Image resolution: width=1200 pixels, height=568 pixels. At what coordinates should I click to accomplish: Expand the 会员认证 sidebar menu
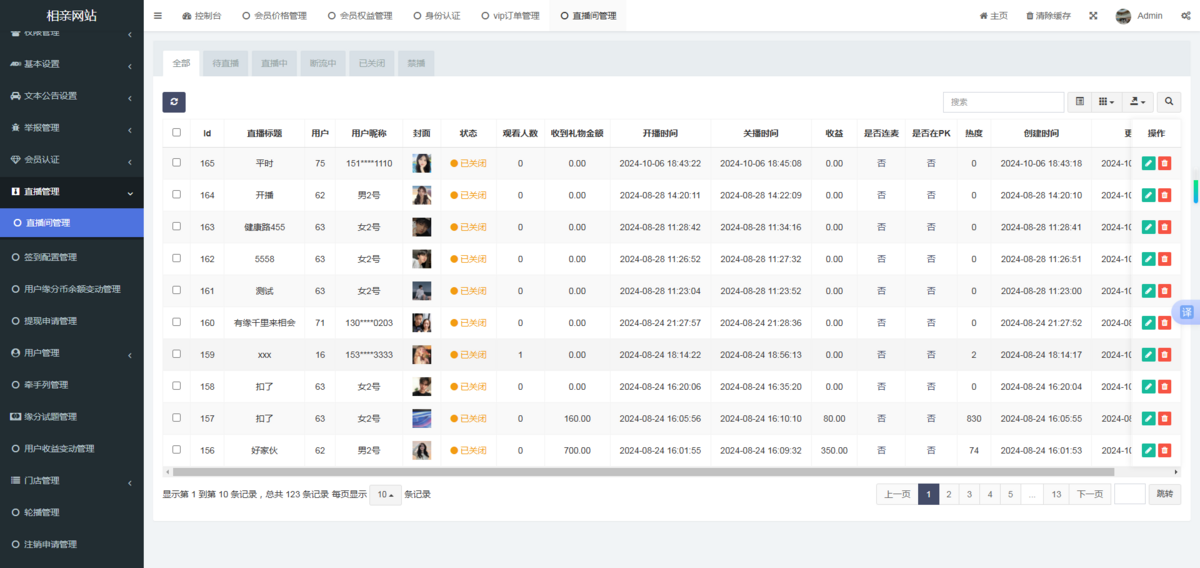[x=71, y=159]
